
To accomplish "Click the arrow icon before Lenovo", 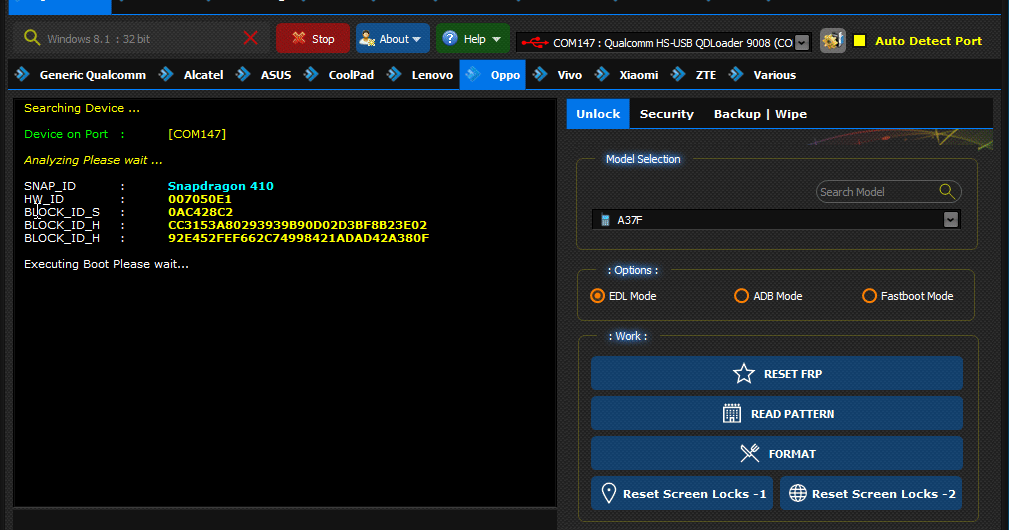I will (394, 74).
